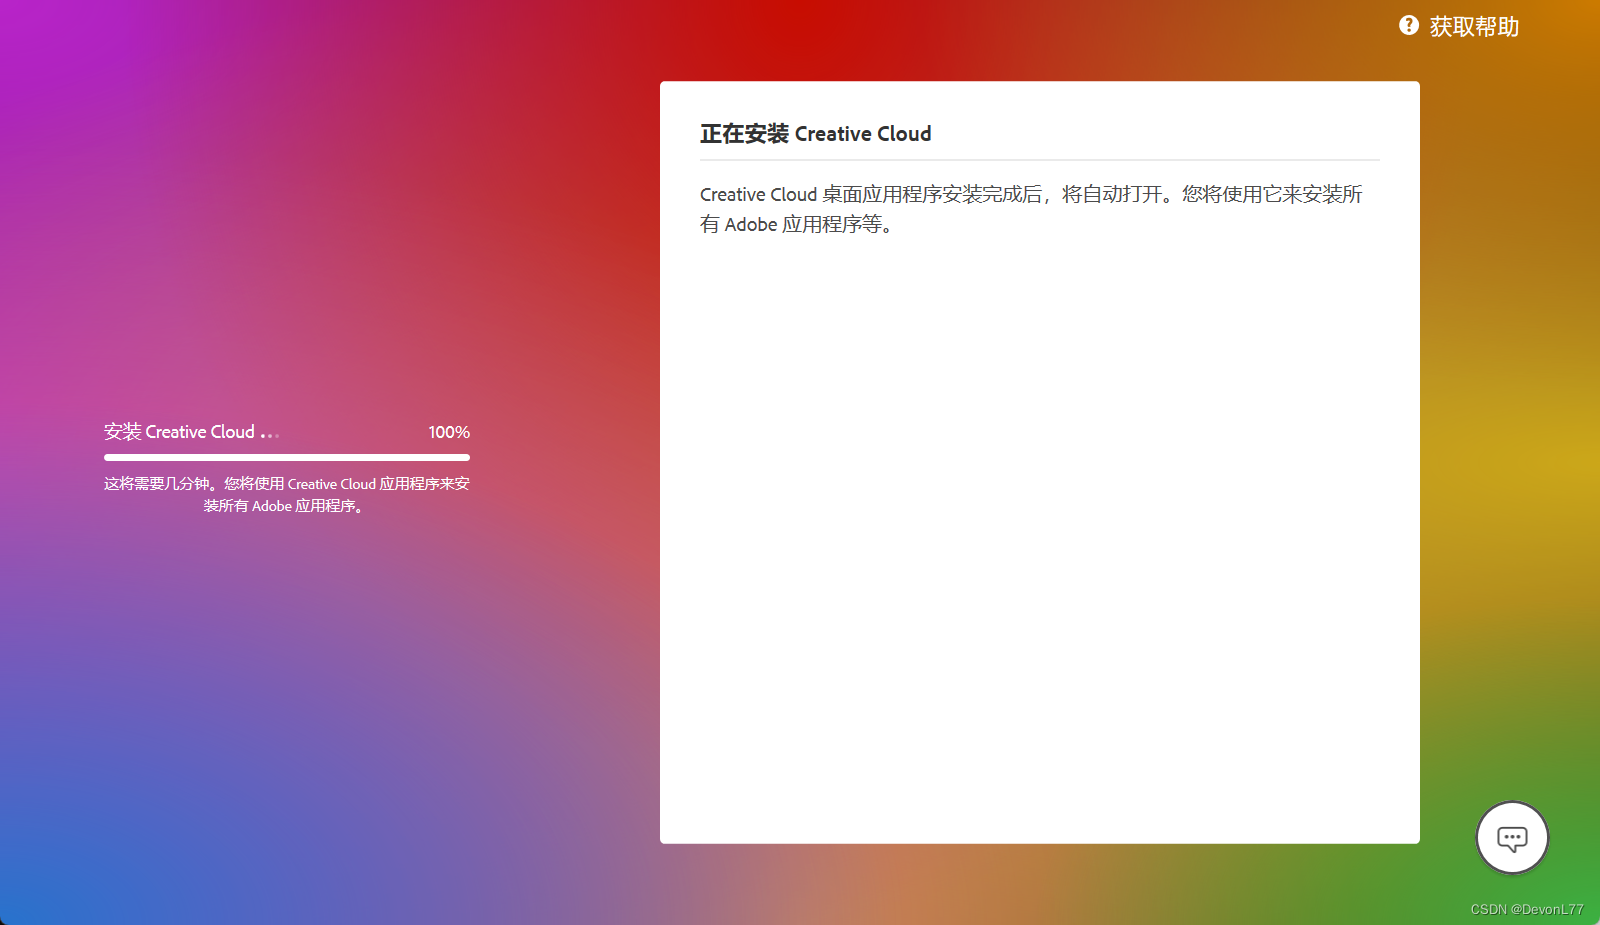This screenshot has height=925, width=1600.
Task: Click the 正在安装 Creative Cloud heading
Action: 815,134
